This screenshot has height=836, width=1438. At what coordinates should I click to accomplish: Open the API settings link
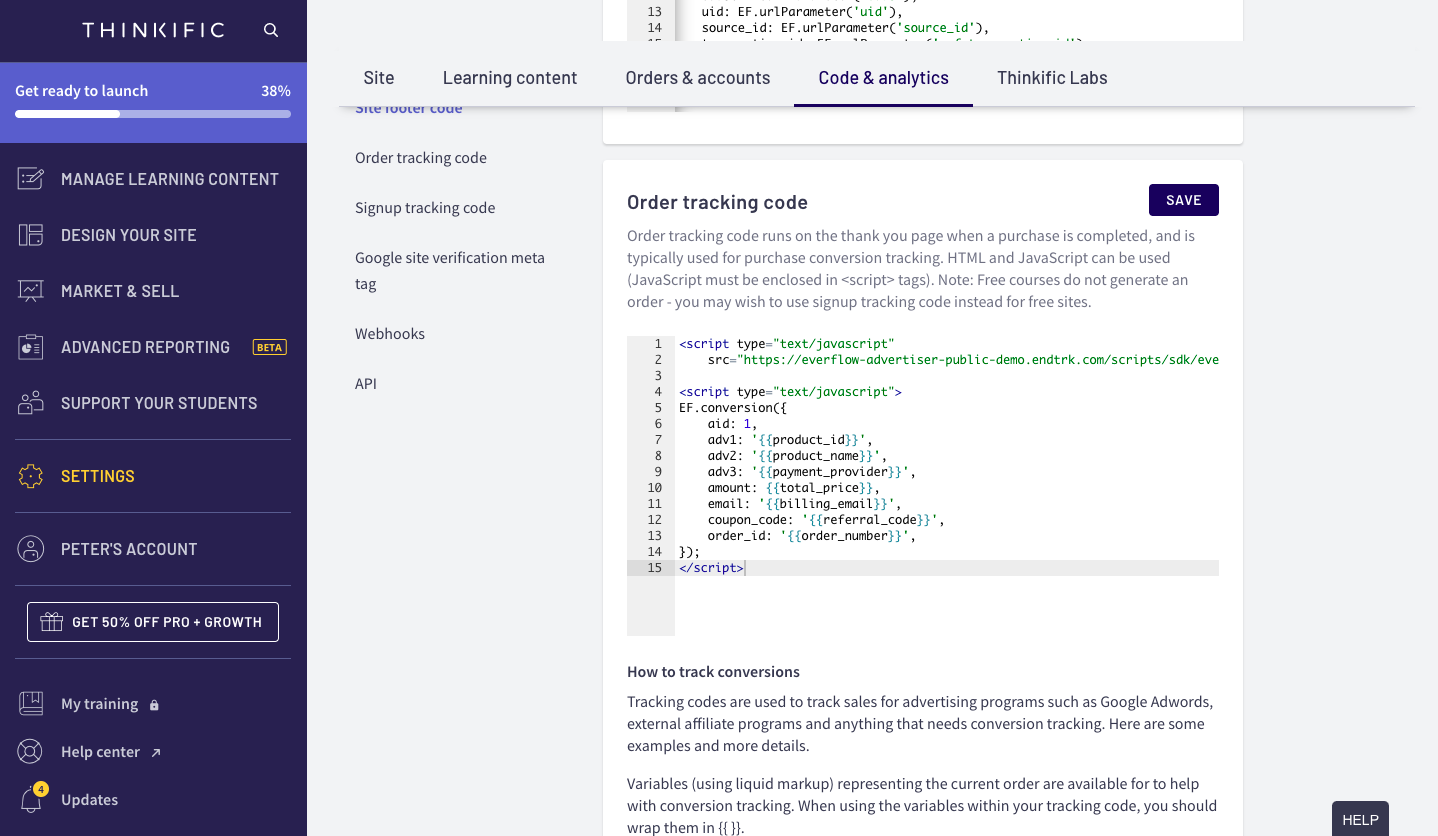tap(366, 384)
